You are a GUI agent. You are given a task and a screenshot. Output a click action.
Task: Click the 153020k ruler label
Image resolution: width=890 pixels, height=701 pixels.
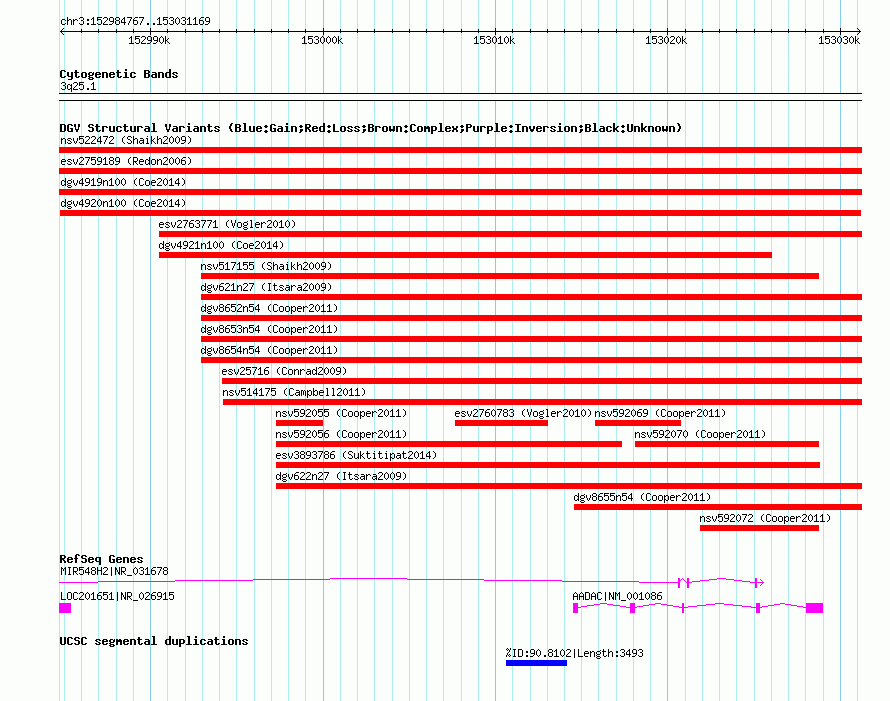(x=666, y=40)
